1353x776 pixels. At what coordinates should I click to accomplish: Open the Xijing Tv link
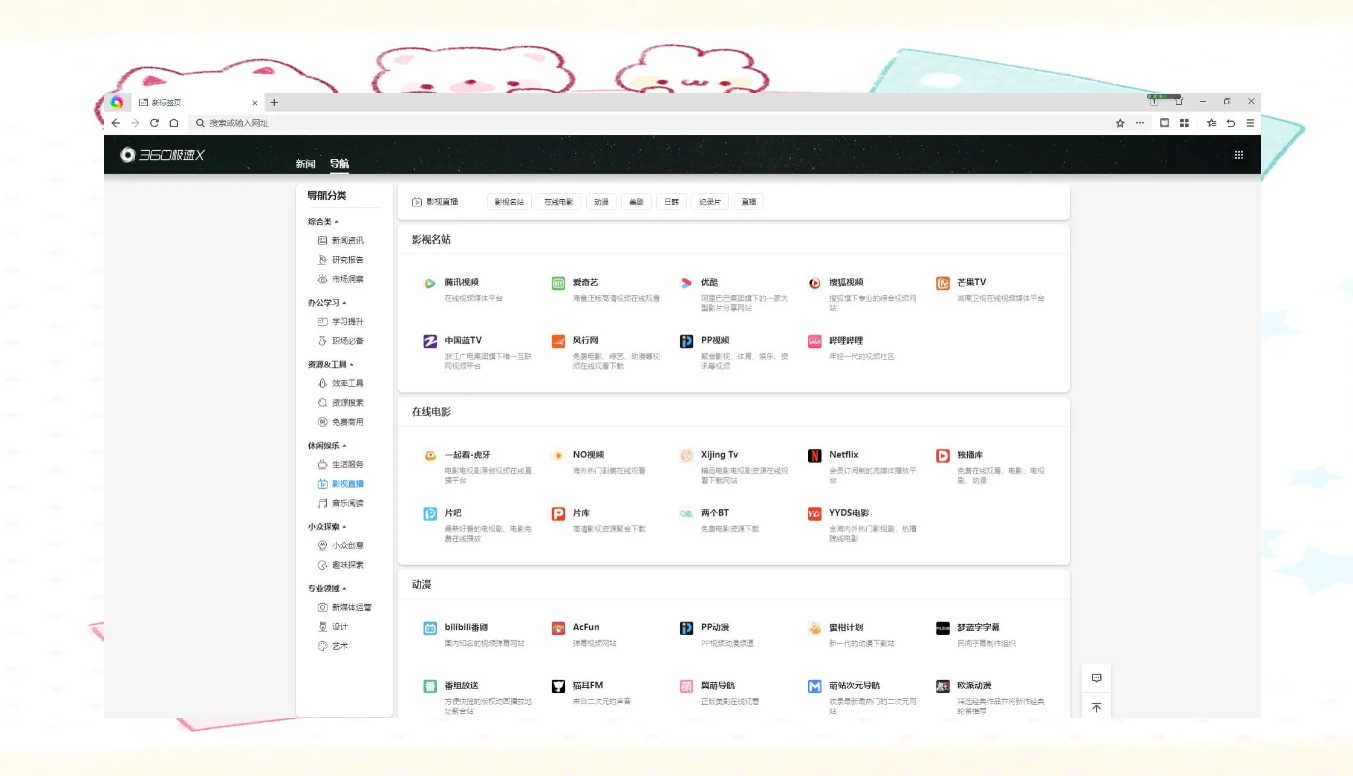point(719,455)
